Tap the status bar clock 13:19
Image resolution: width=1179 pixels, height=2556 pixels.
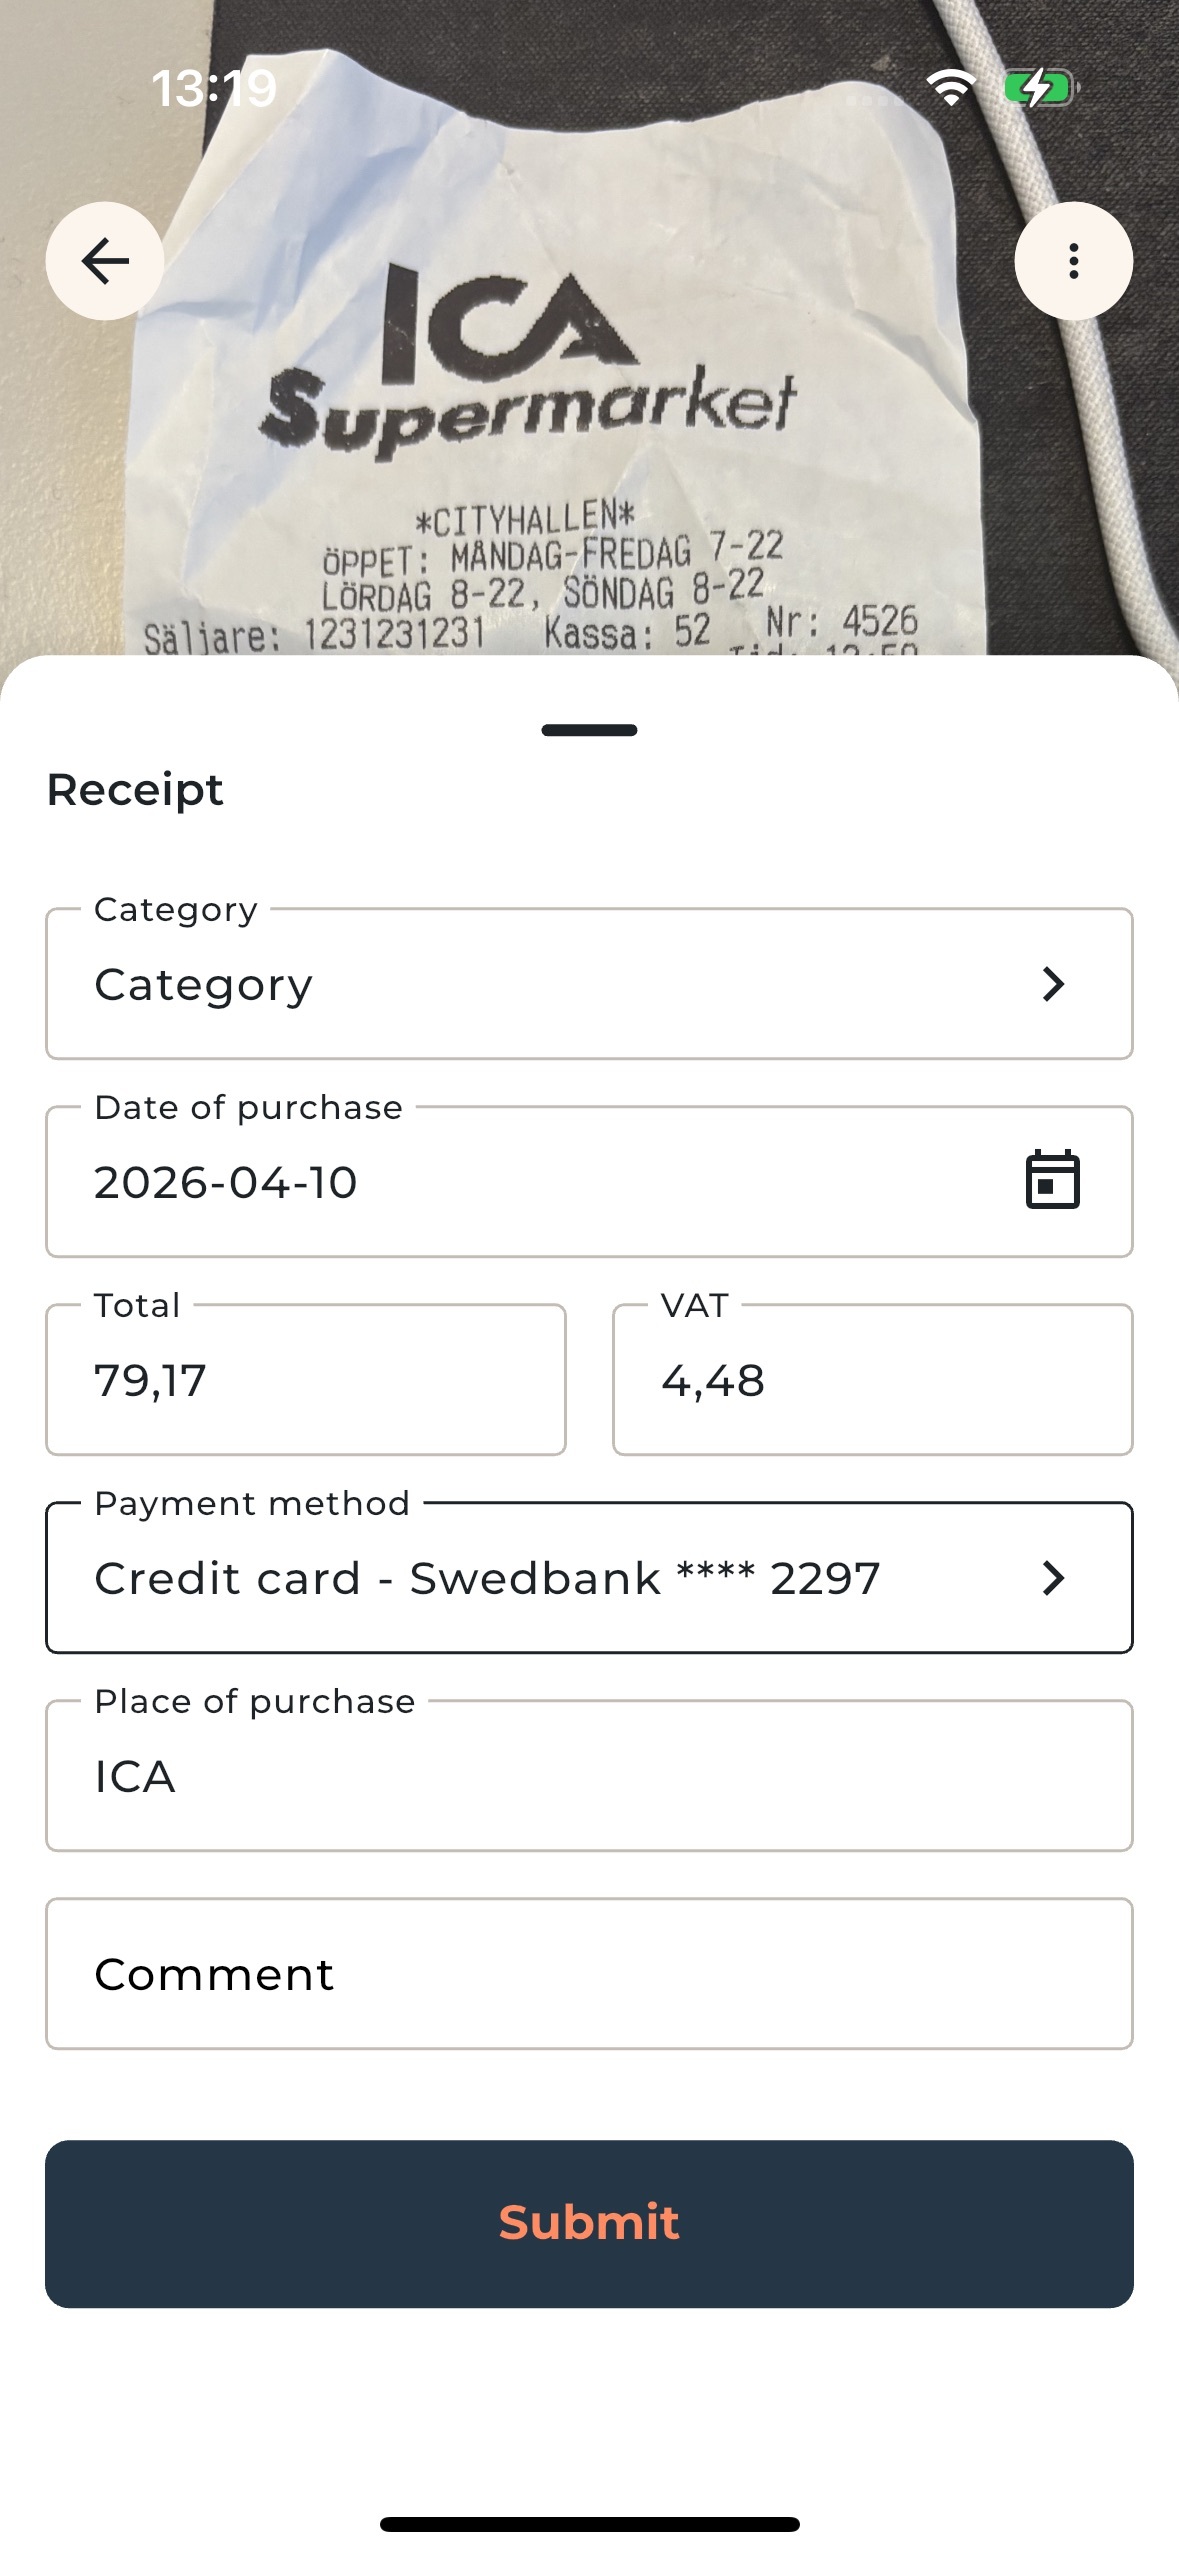coord(214,88)
